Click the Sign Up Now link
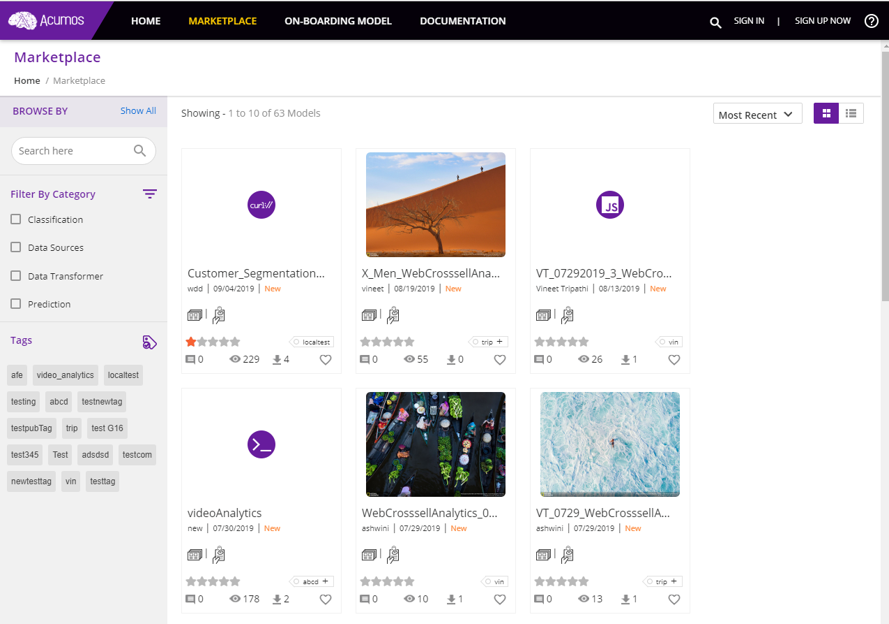 pos(822,21)
